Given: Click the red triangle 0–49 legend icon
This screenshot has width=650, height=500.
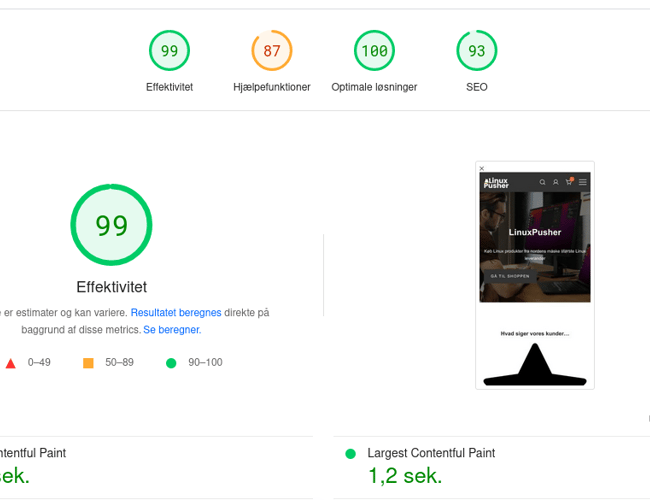Looking at the screenshot, I should tap(11, 363).
